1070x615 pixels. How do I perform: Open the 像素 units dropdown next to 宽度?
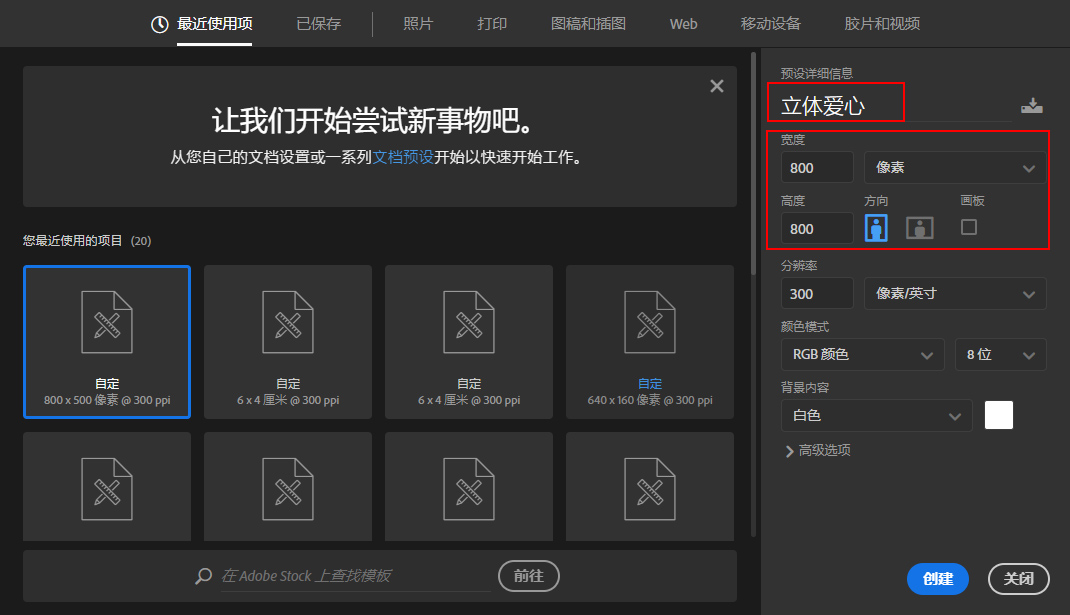pyautogui.click(x=954, y=167)
